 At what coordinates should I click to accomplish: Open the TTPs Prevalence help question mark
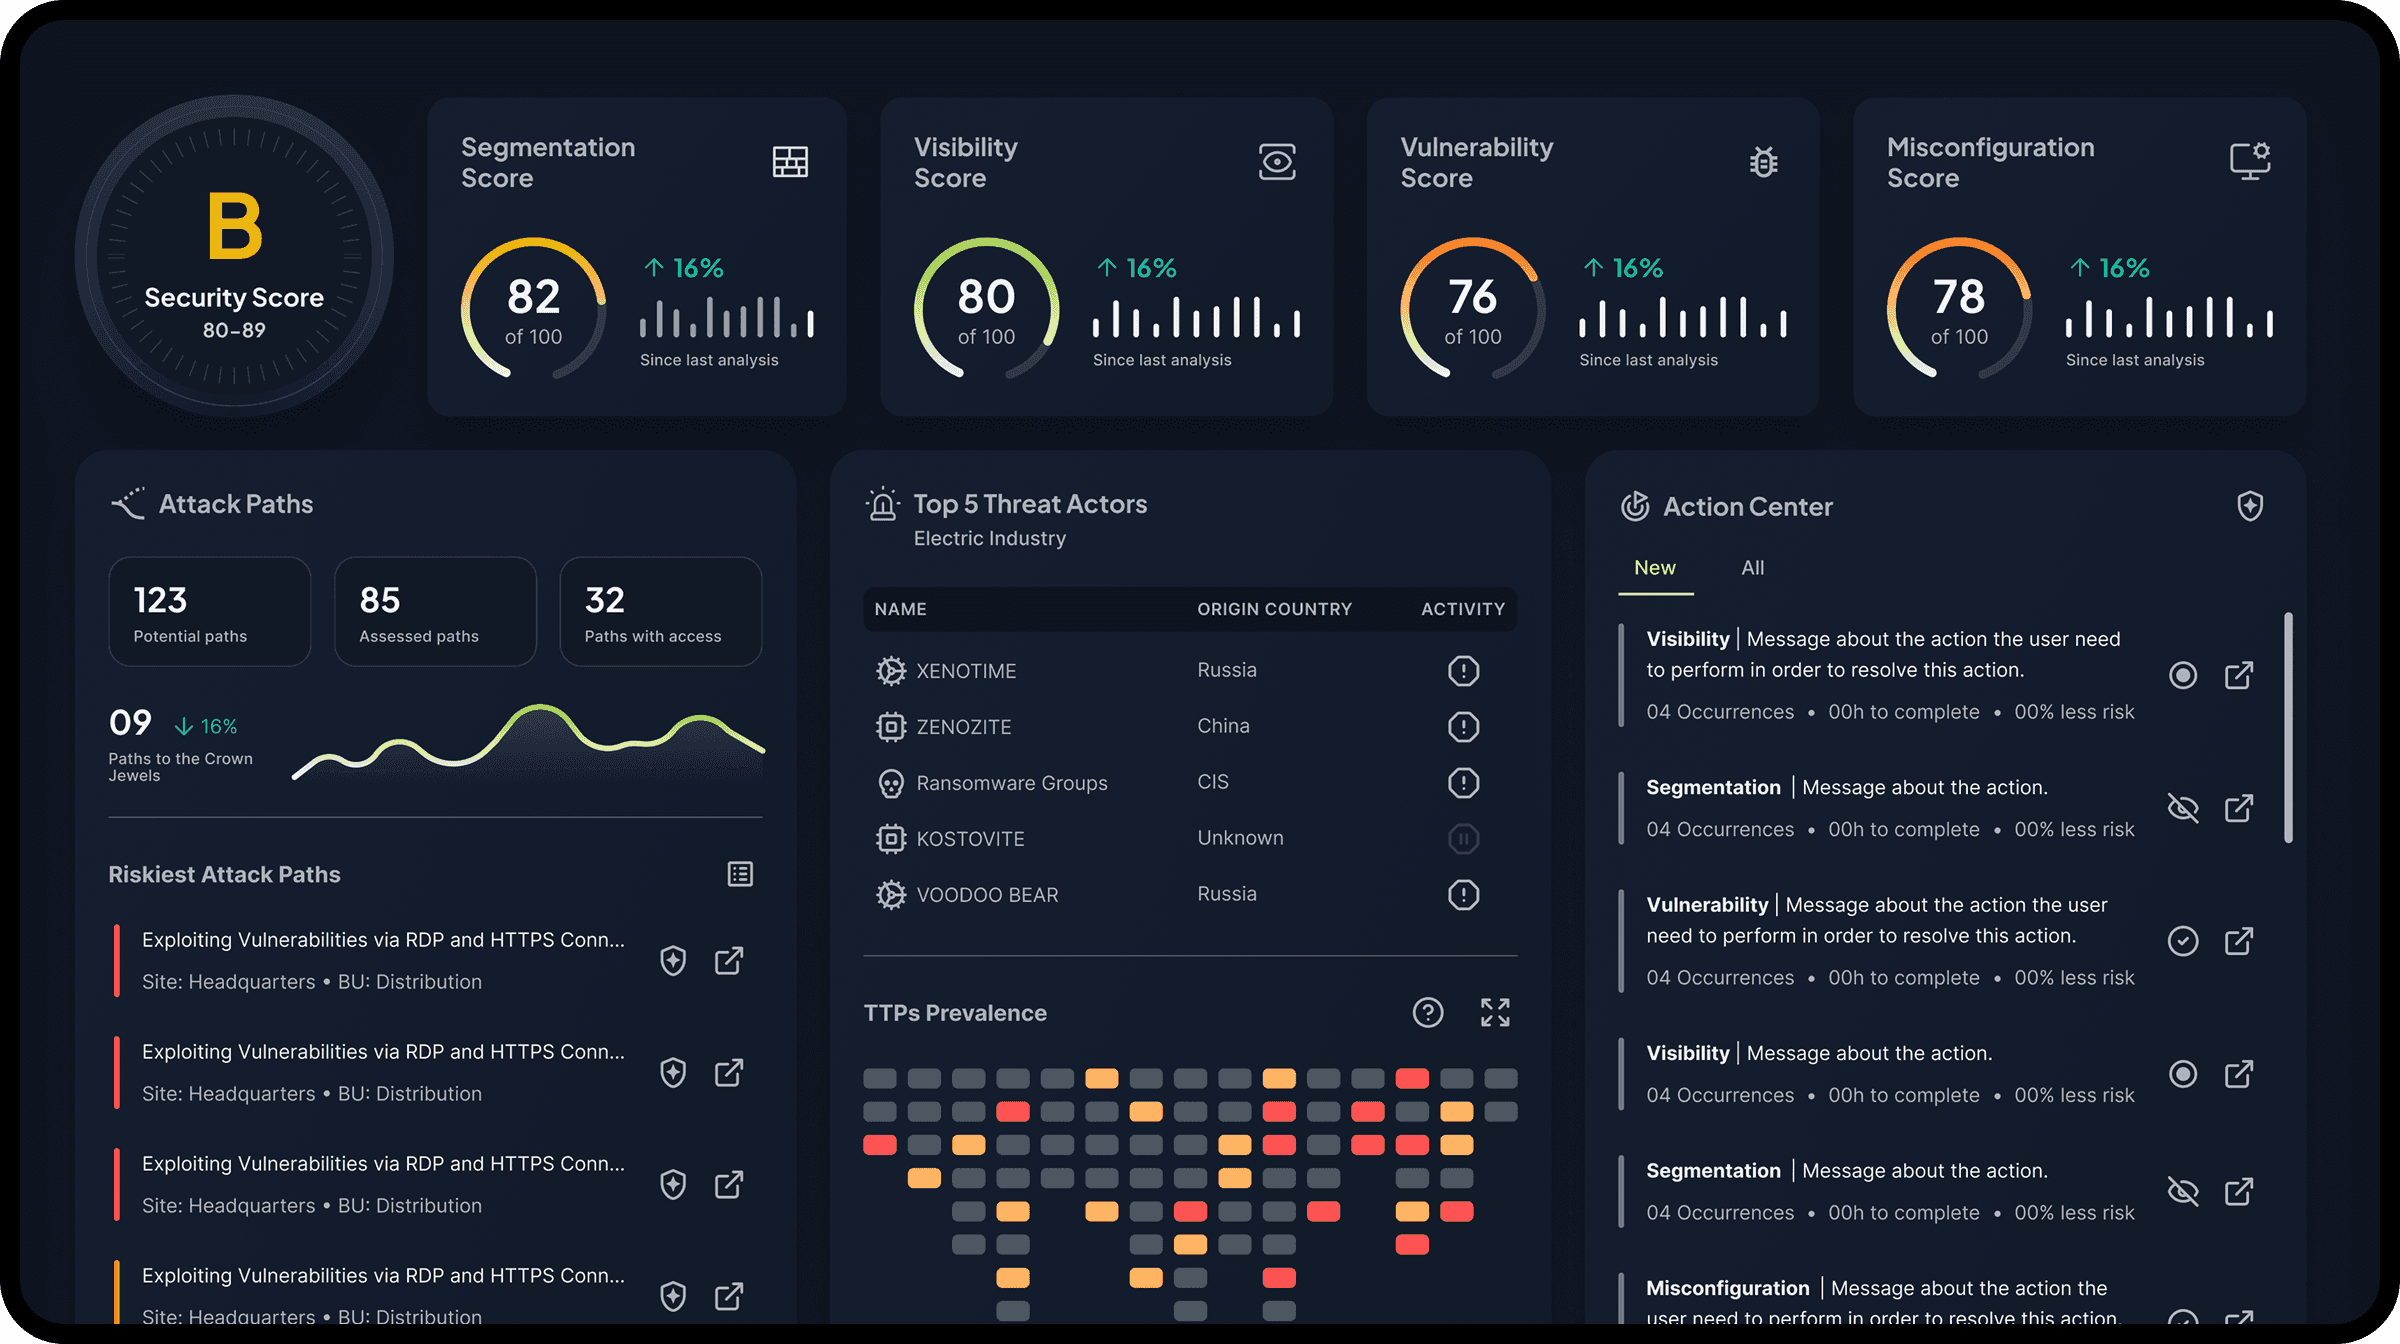click(1427, 1013)
